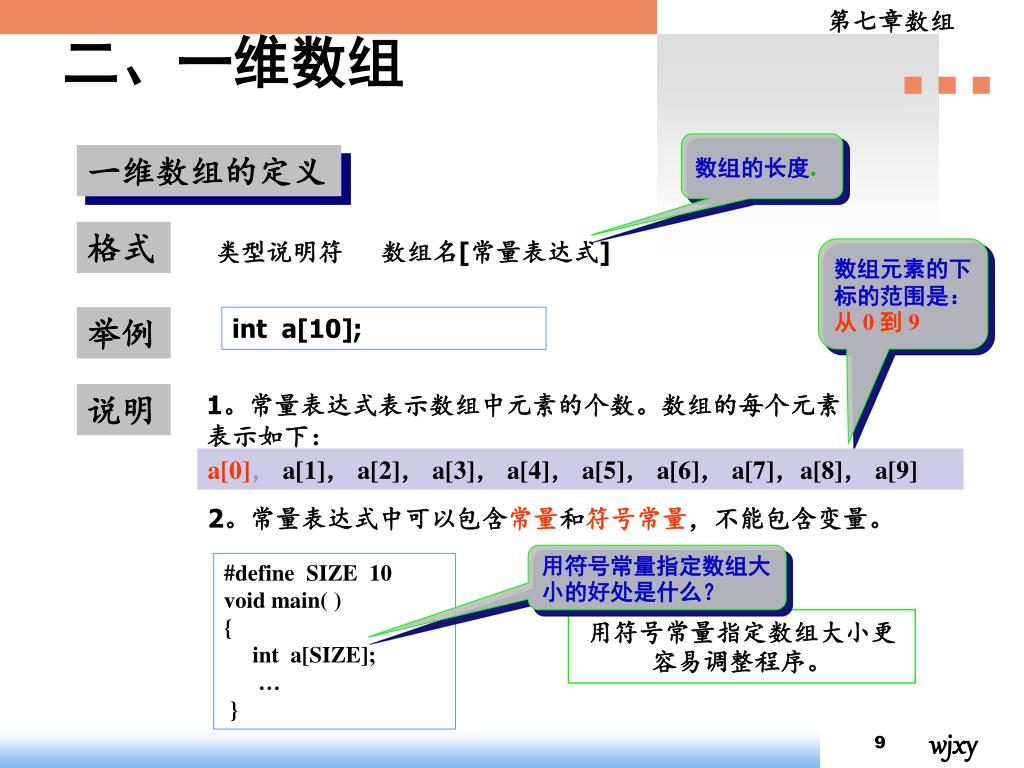
Task: Click the question callout 用符号常量指定数组大小的好处是什么?
Action: [x=656, y=579]
